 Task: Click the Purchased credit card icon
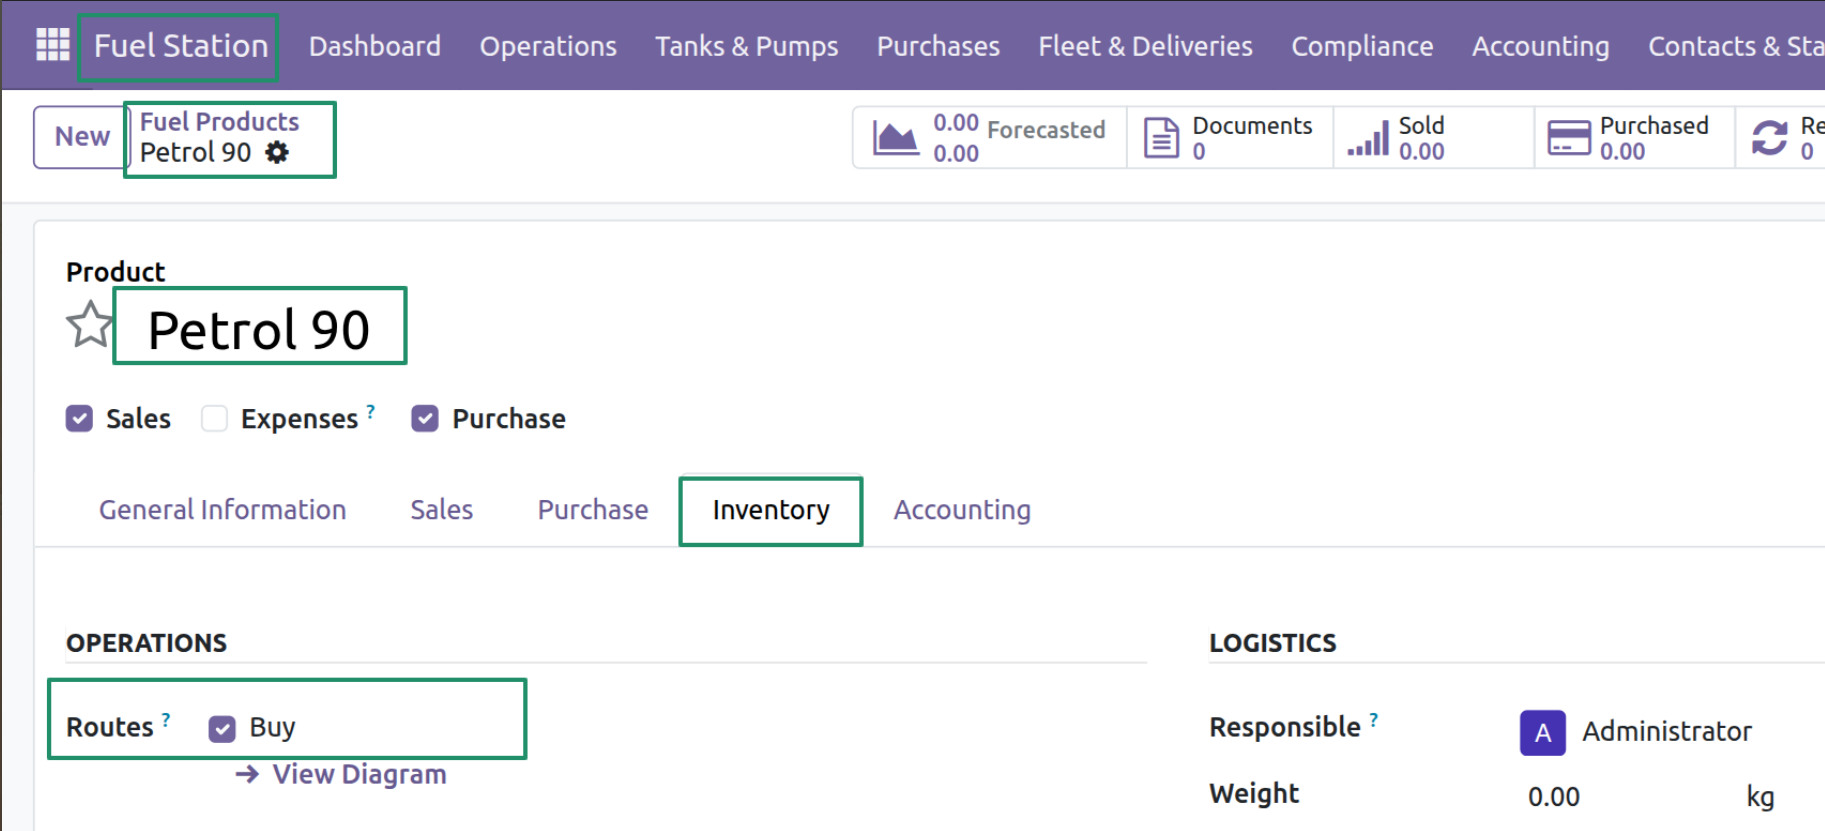(1569, 137)
